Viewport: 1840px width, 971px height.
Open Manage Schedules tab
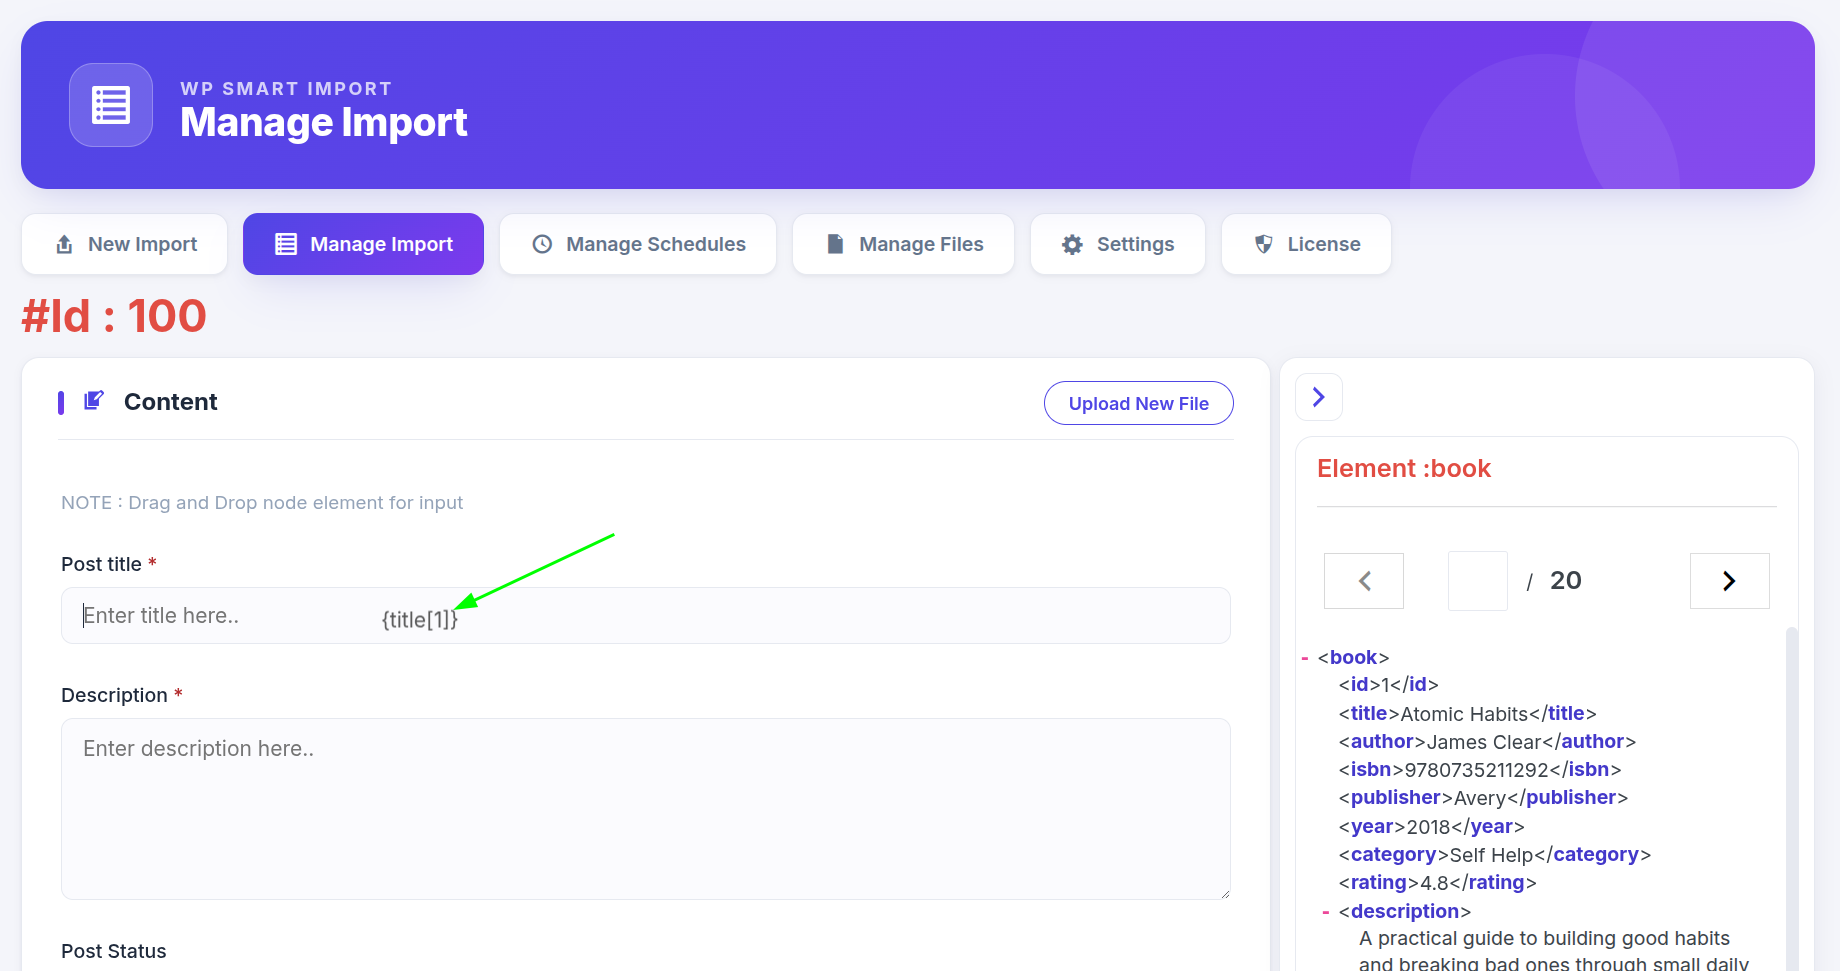pos(638,244)
